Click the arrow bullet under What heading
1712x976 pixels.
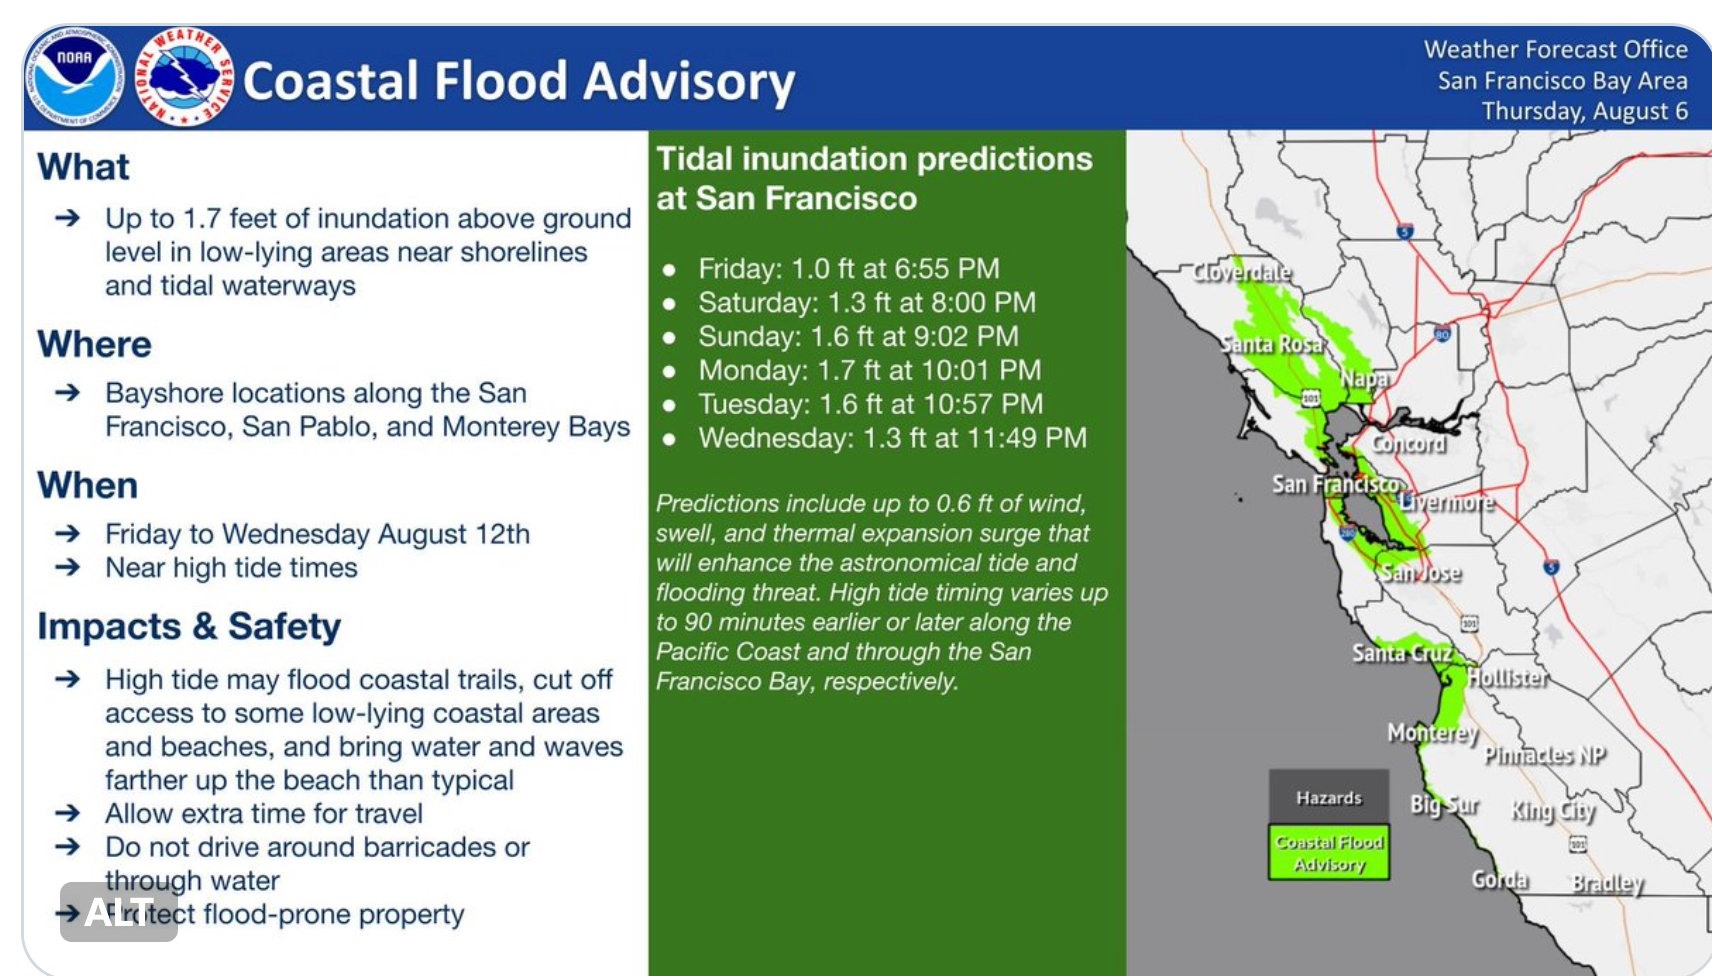(68, 218)
